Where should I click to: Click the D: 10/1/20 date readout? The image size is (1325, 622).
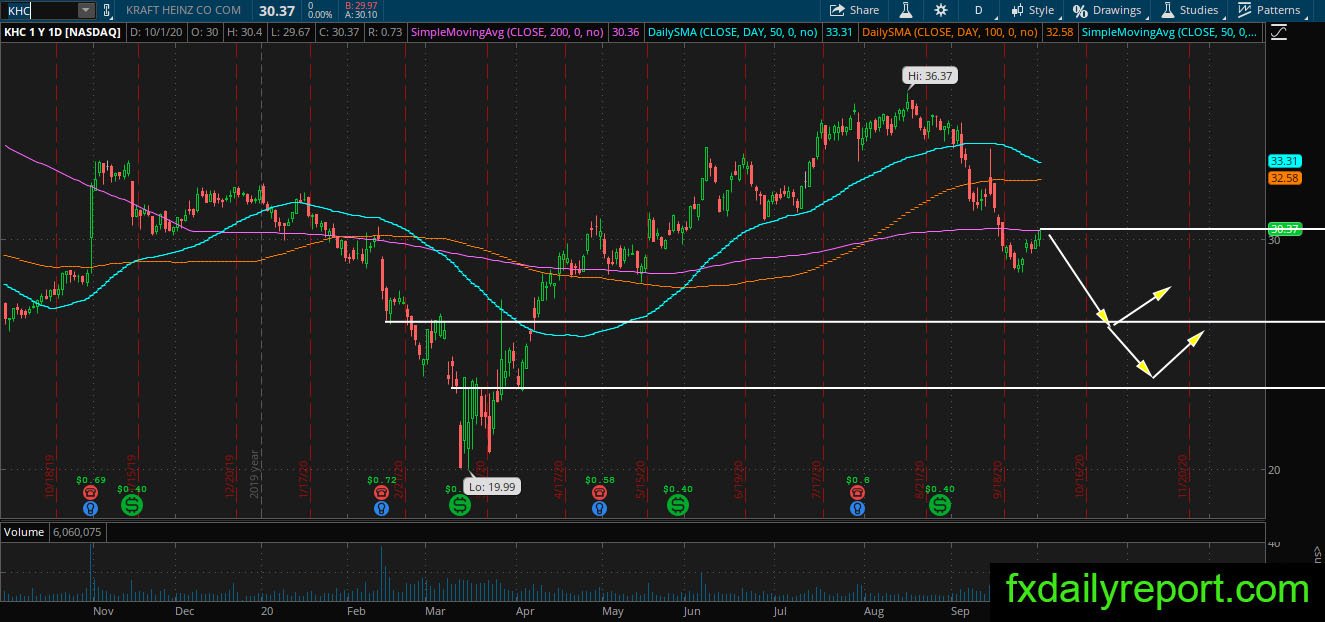pyautogui.click(x=158, y=32)
